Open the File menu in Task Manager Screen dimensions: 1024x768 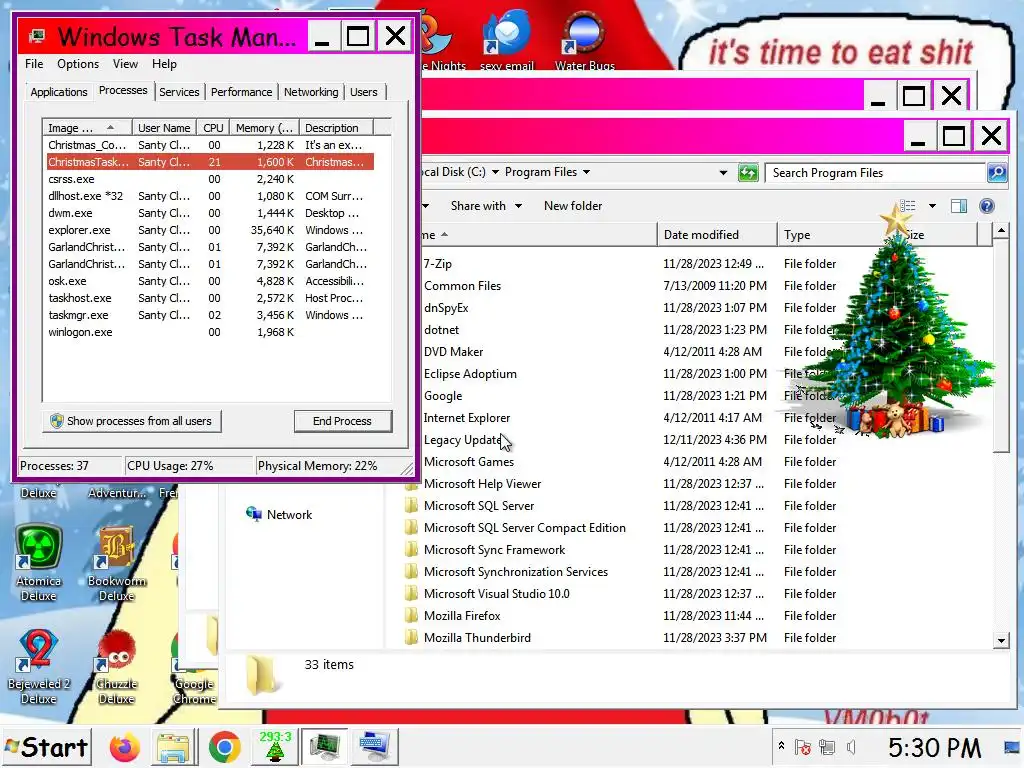(x=34, y=64)
